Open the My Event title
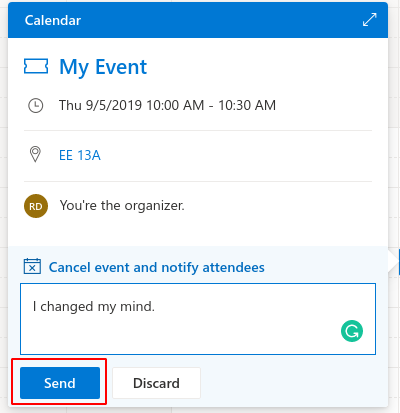Image resolution: width=400 pixels, height=413 pixels. pos(103,67)
